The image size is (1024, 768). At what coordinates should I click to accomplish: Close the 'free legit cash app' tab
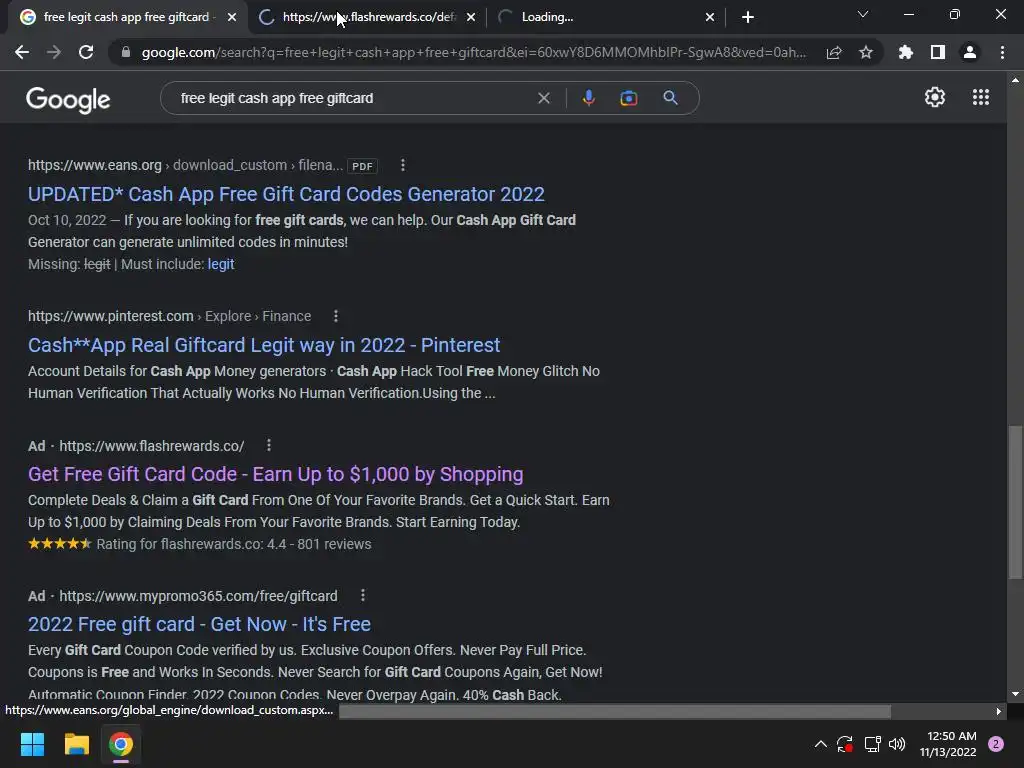[x=232, y=18]
